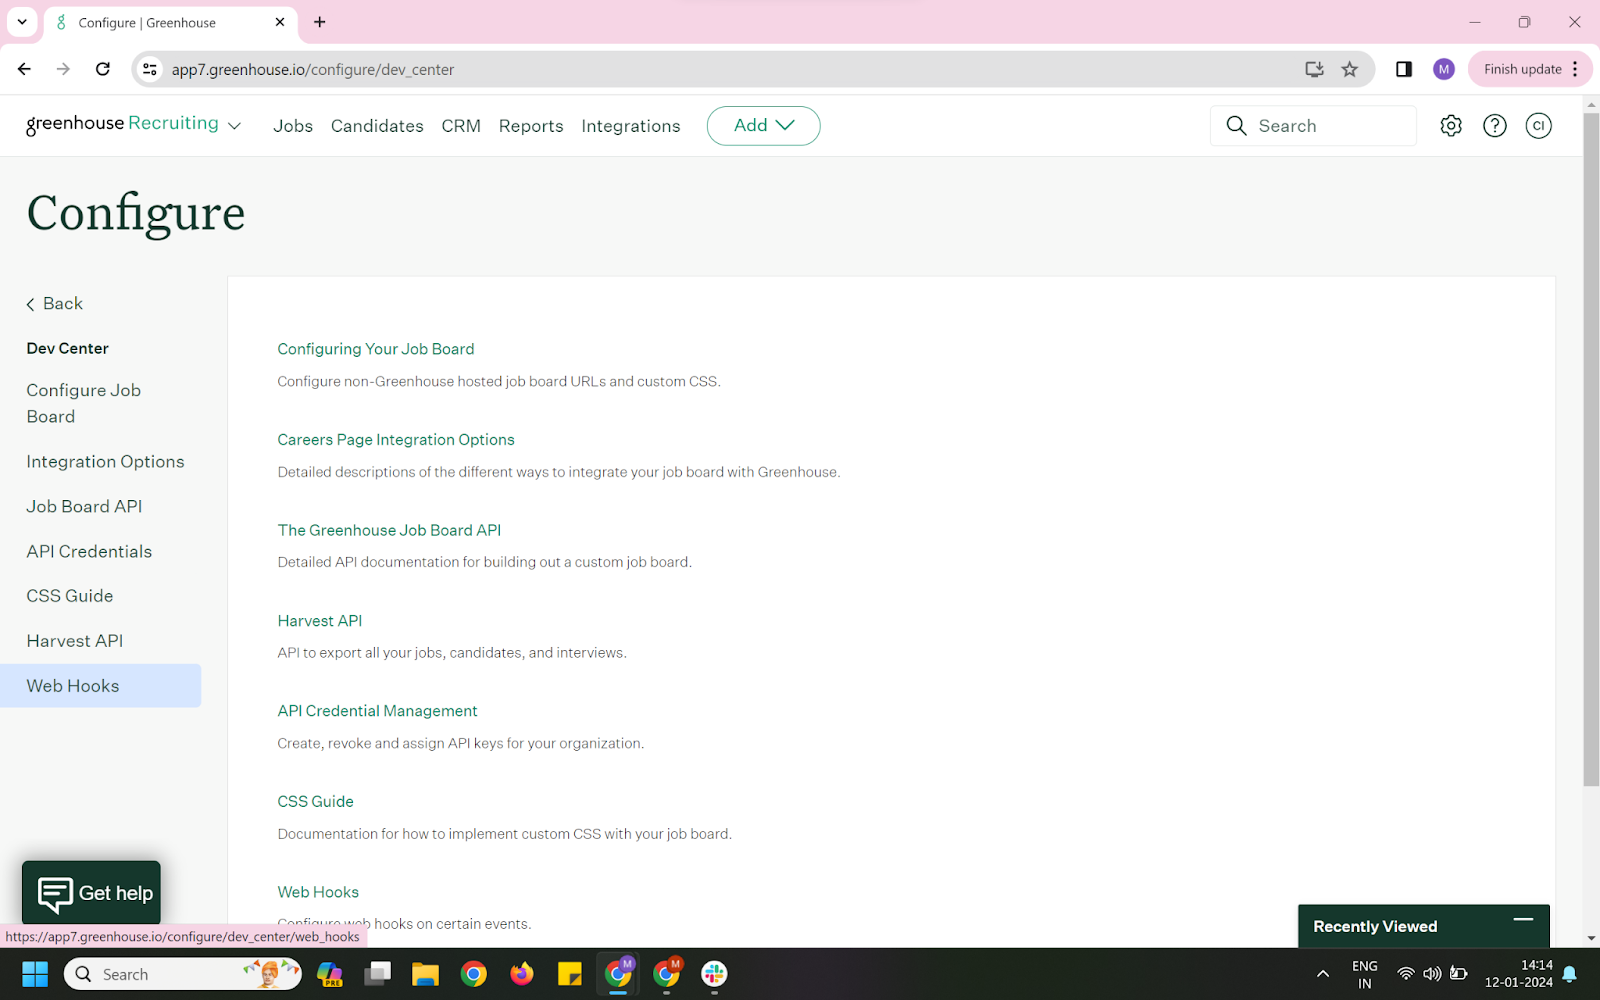This screenshot has width=1600, height=1000.
Task: Open the Configure settings gear icon
Action: tap(1451, 126)
